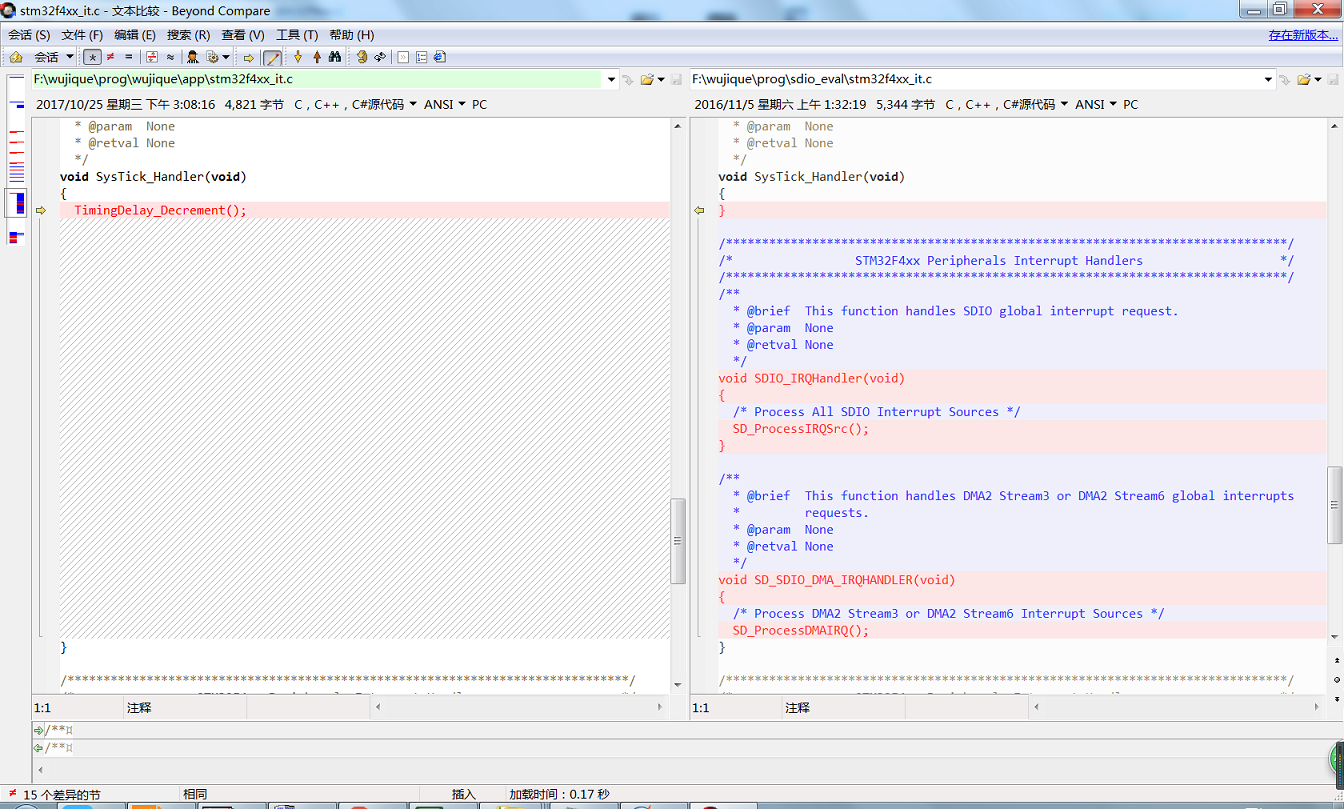The height and width of the screenshot is (809, 1344).
Task: Click right pane scroll-up arrow
Action: pyautogui.click(x=1335, y=125)
